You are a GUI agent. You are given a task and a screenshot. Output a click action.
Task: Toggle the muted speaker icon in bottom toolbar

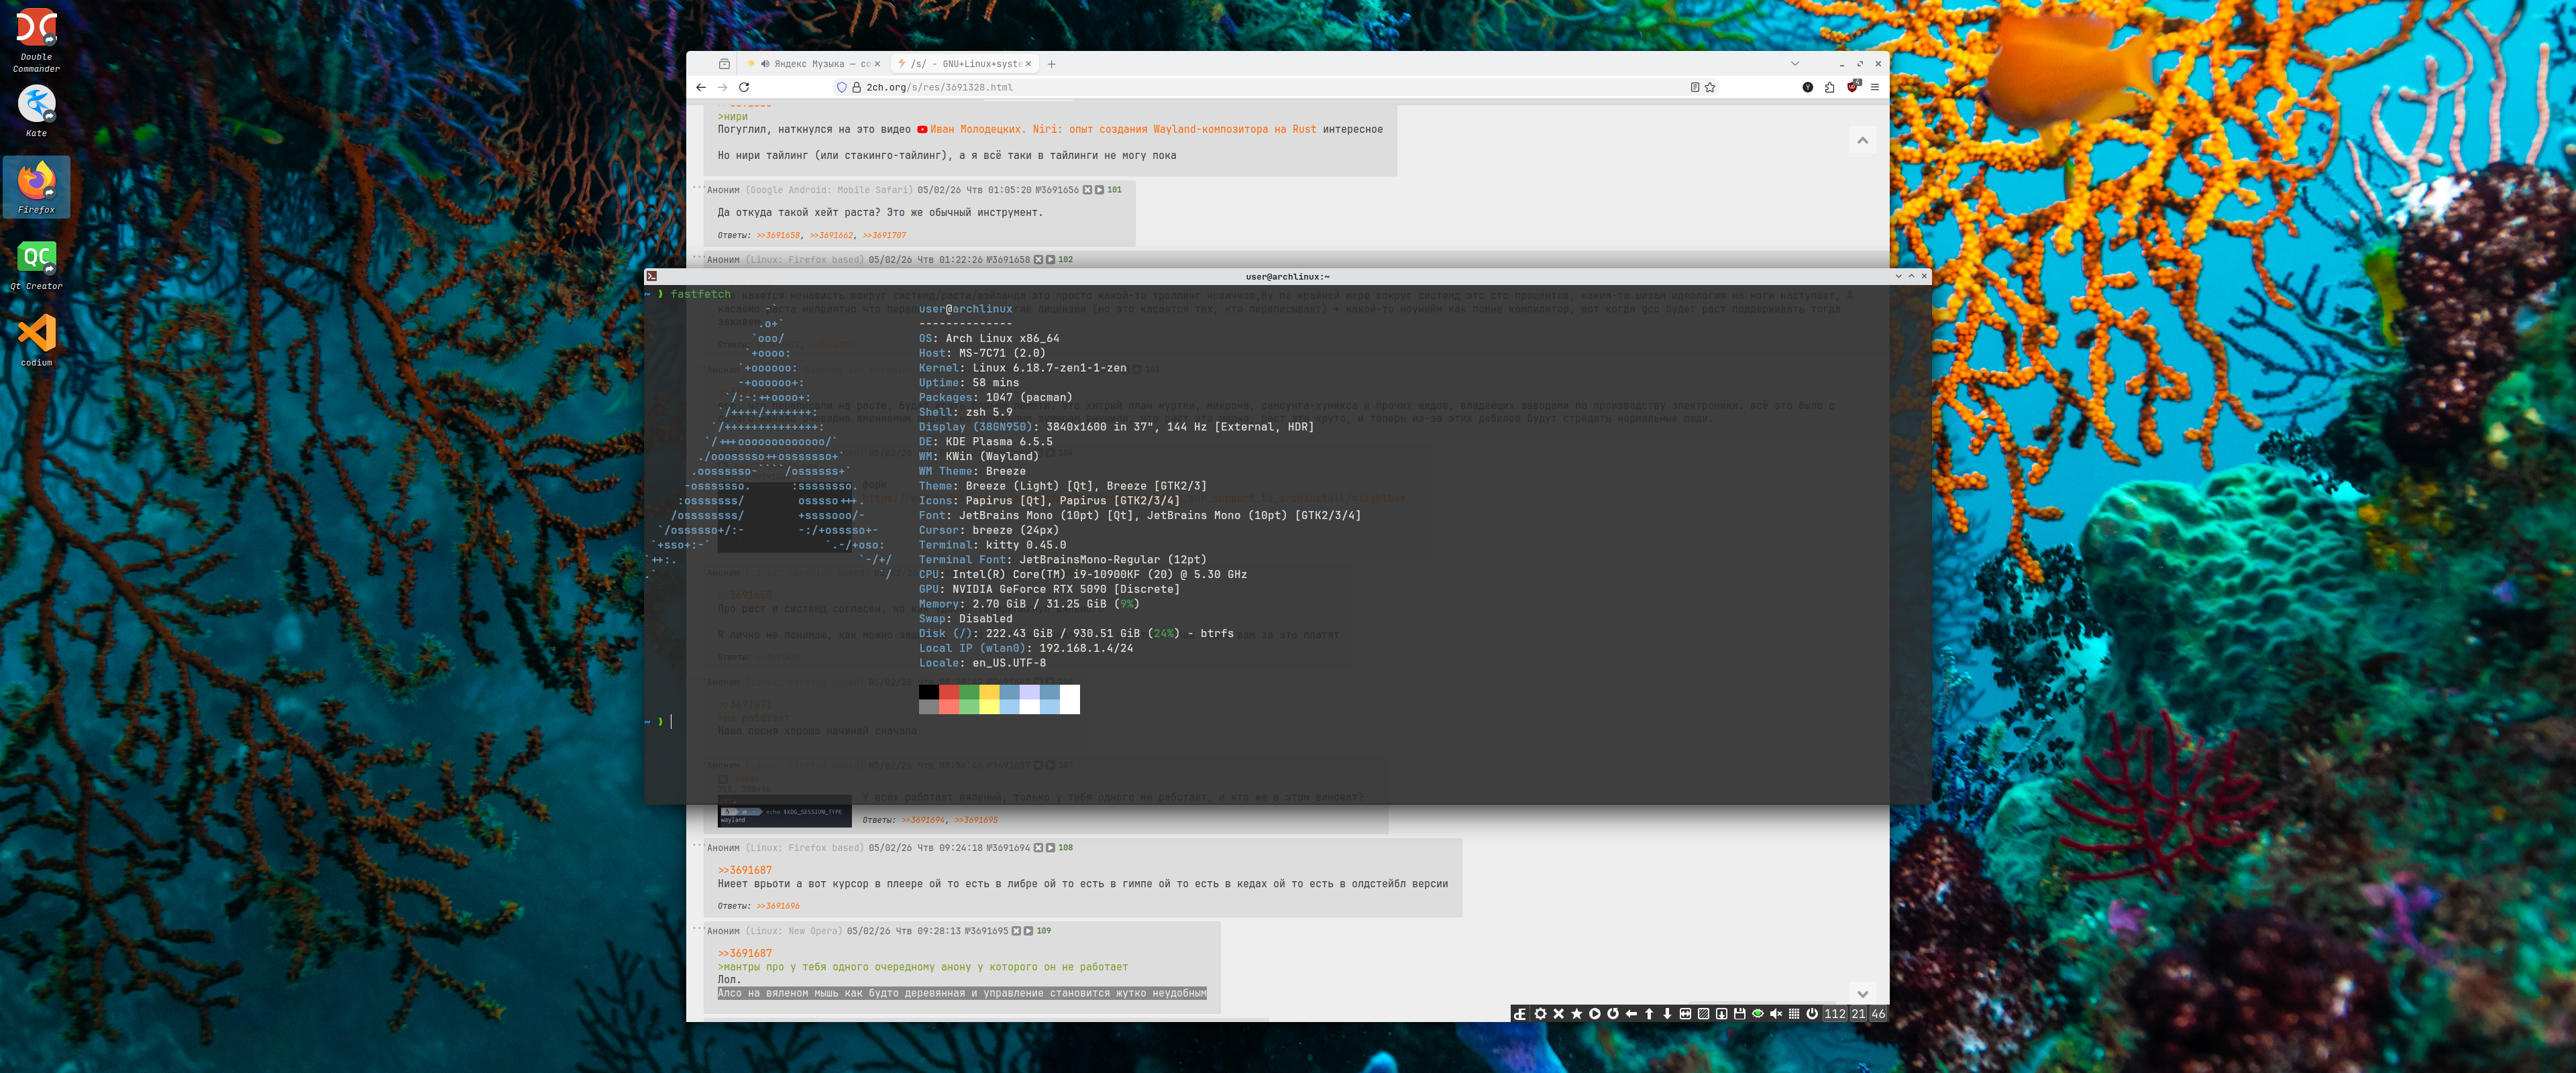click(1775, 1014)
